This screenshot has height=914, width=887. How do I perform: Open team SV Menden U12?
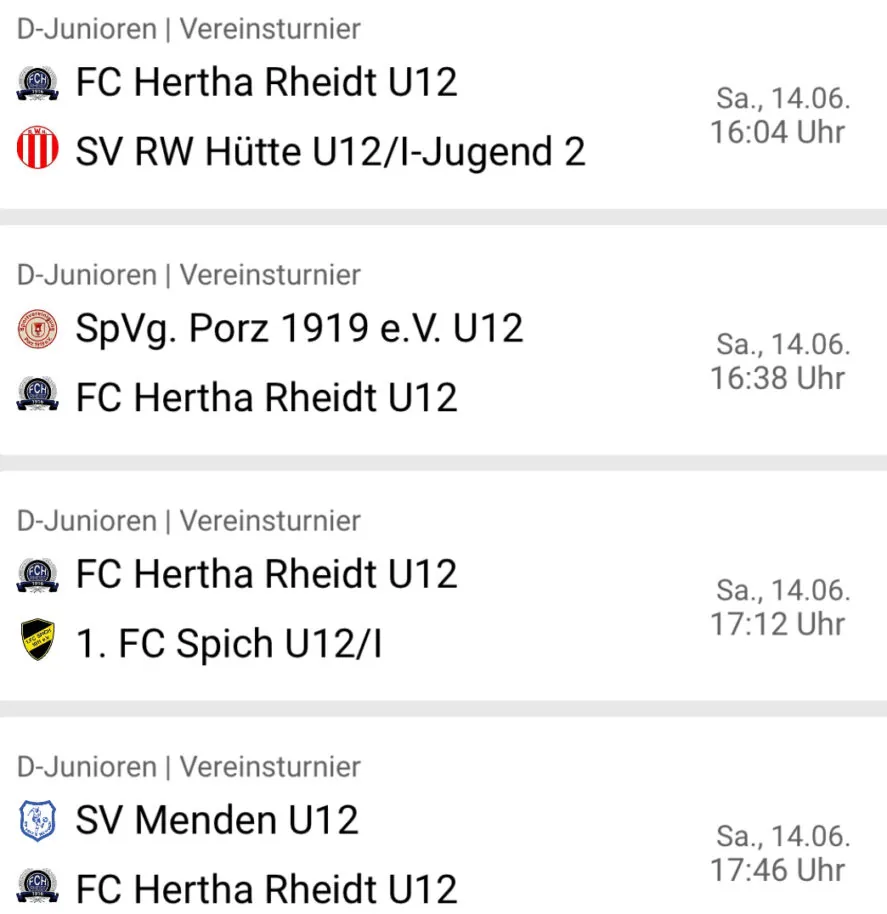[217, 820]
